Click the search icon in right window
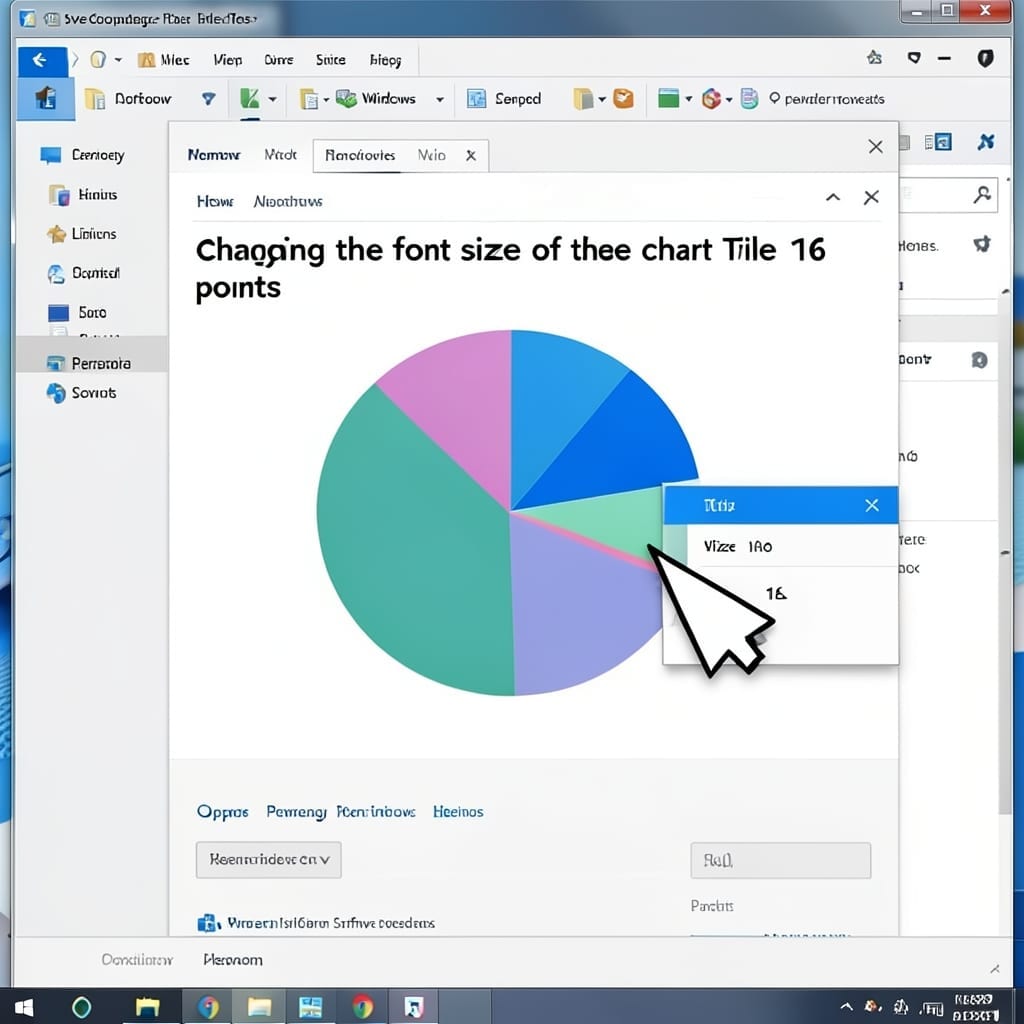This screenshot has height=1024, width=1024. pyautogui.click(x=982, y=195)
